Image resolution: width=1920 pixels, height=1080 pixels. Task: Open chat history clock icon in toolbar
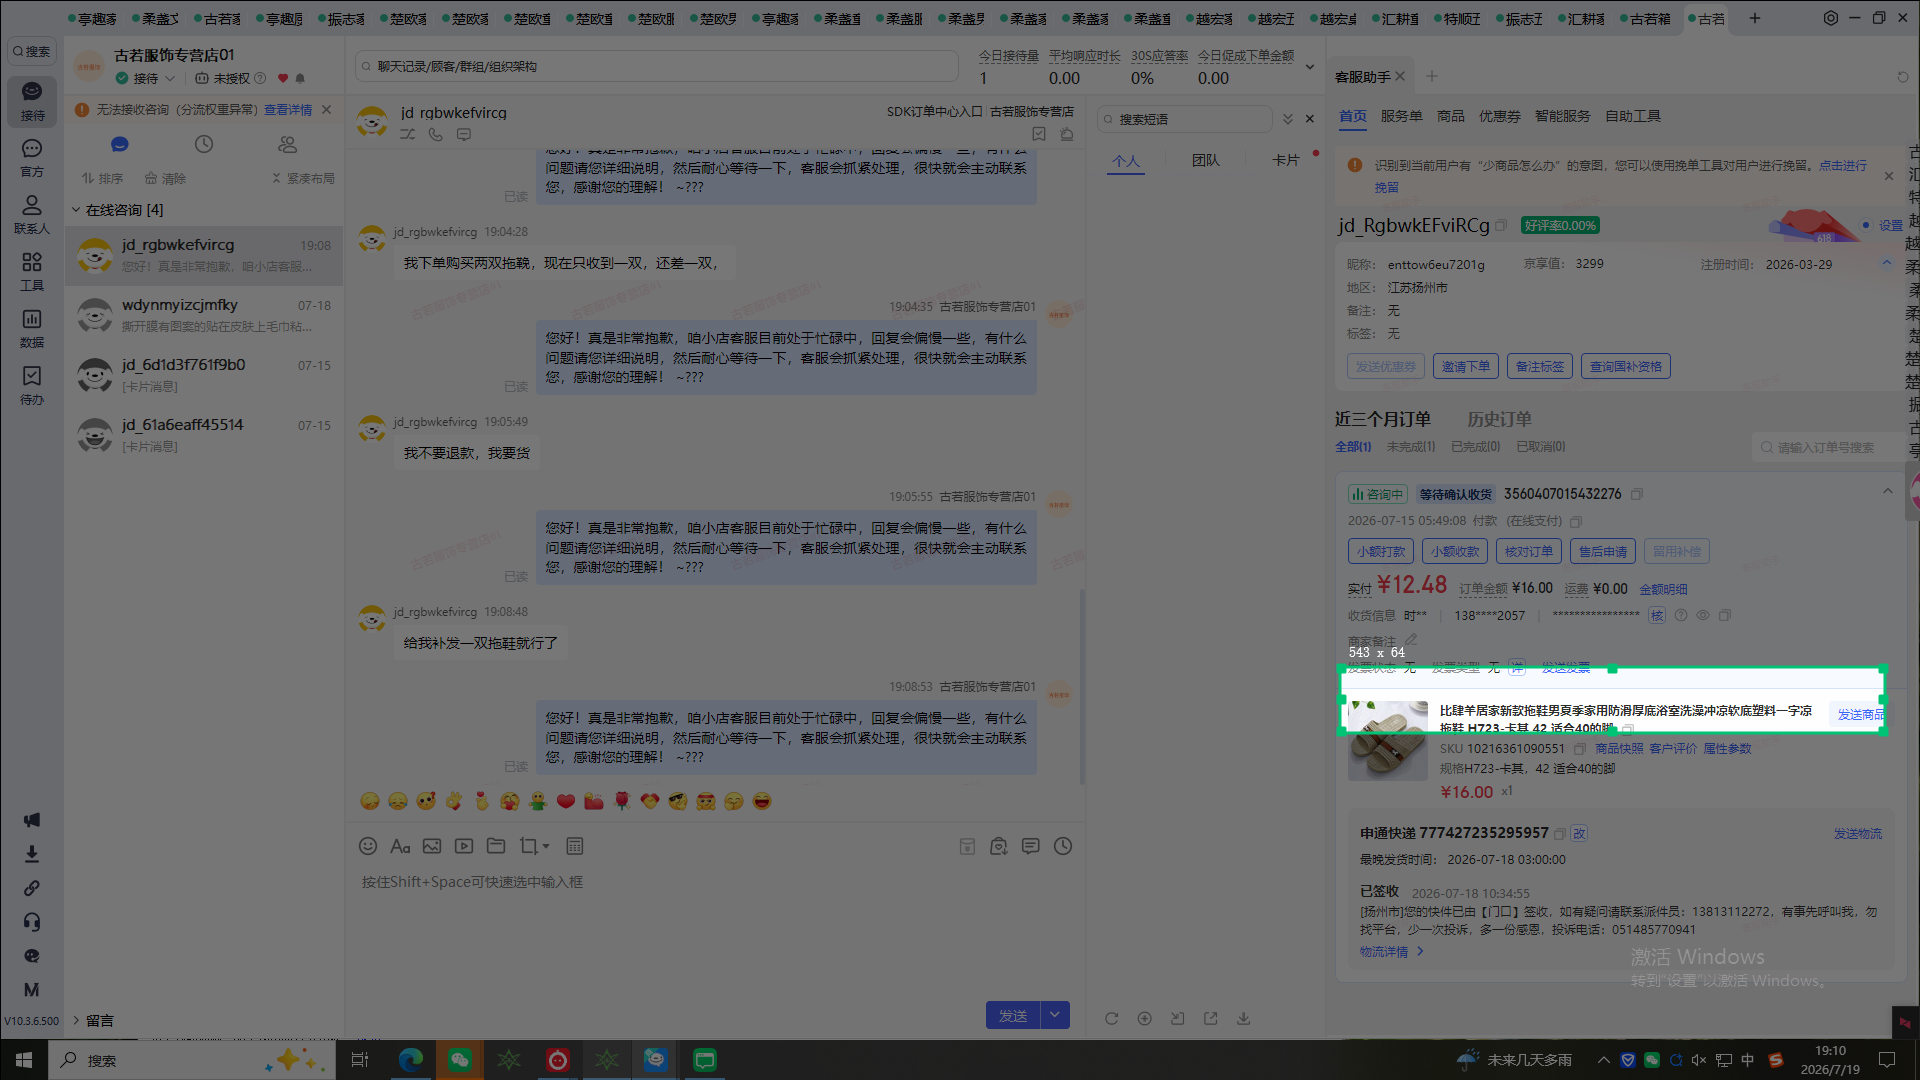click(1063, 846)
